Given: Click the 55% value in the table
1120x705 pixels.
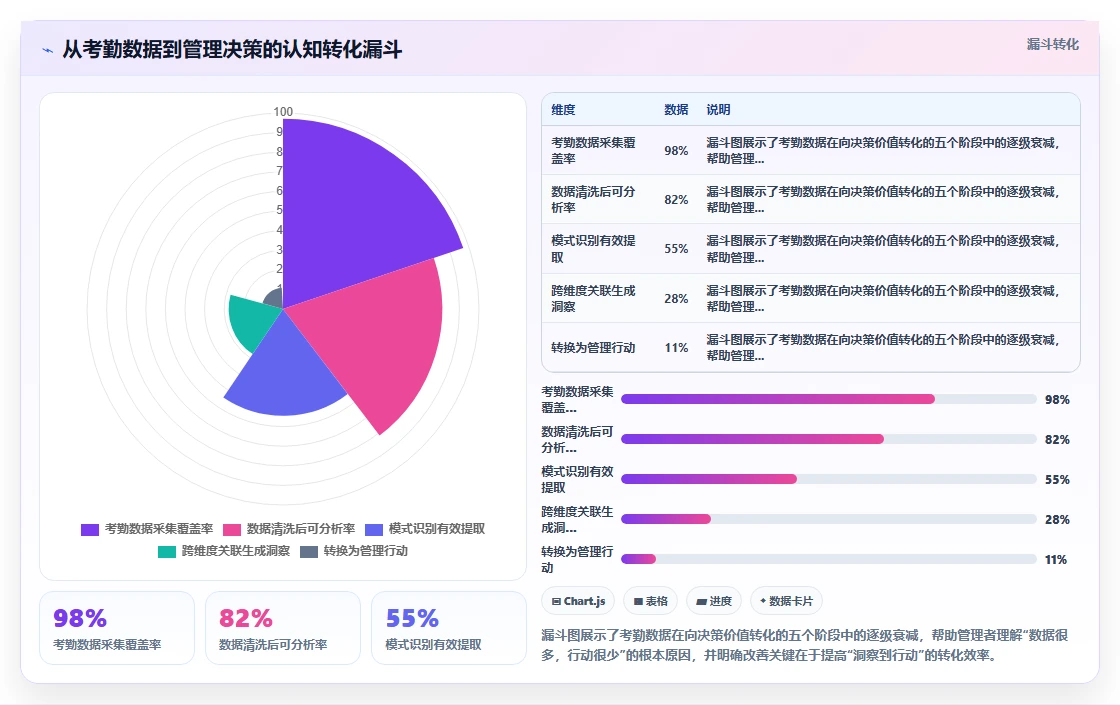Looking at the screenshot, I should click(x=676, y=249).
